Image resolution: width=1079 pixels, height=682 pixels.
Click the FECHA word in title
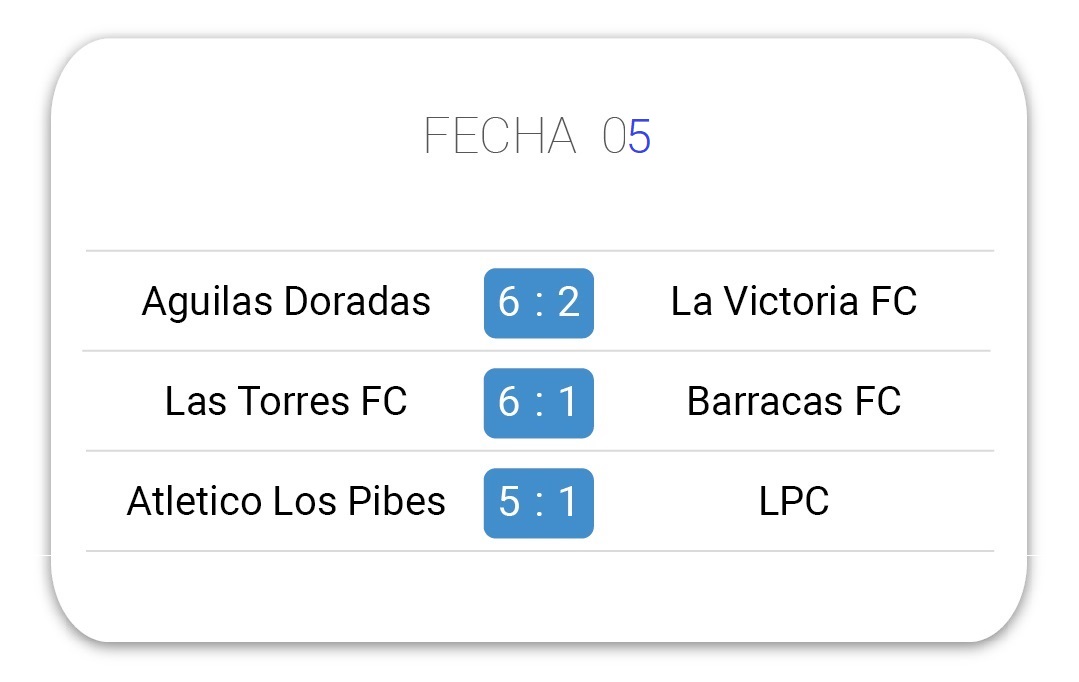point(500,136)
